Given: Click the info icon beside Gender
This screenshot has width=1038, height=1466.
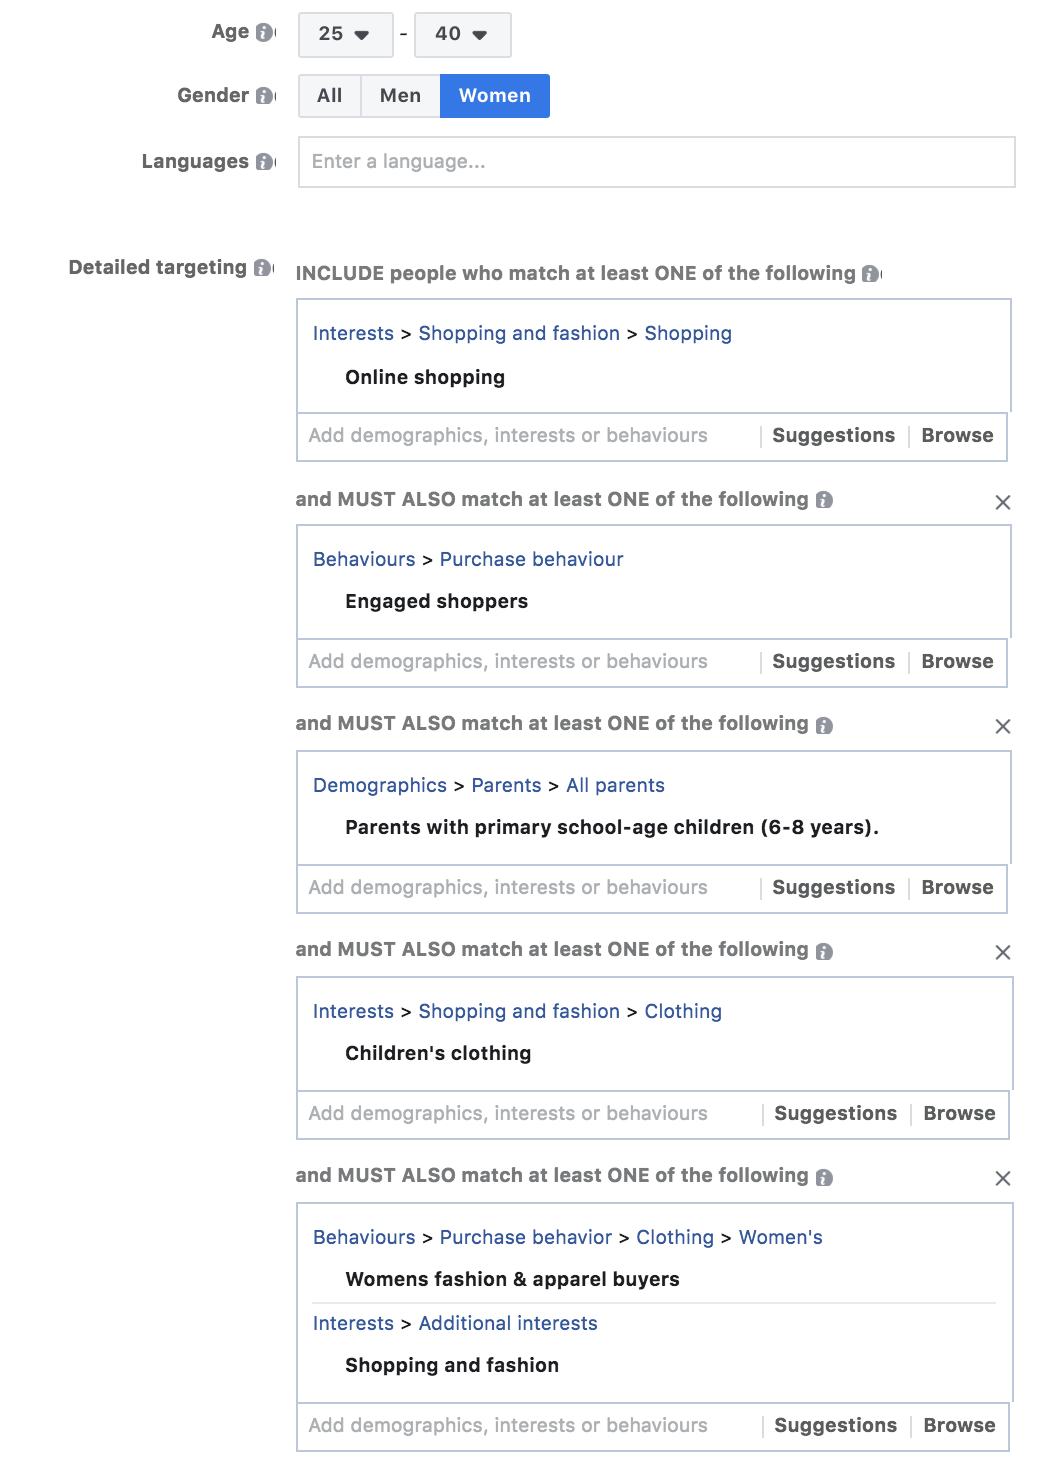Looking at the screenshot, I should pyautogui.click(x=264, y=96).
